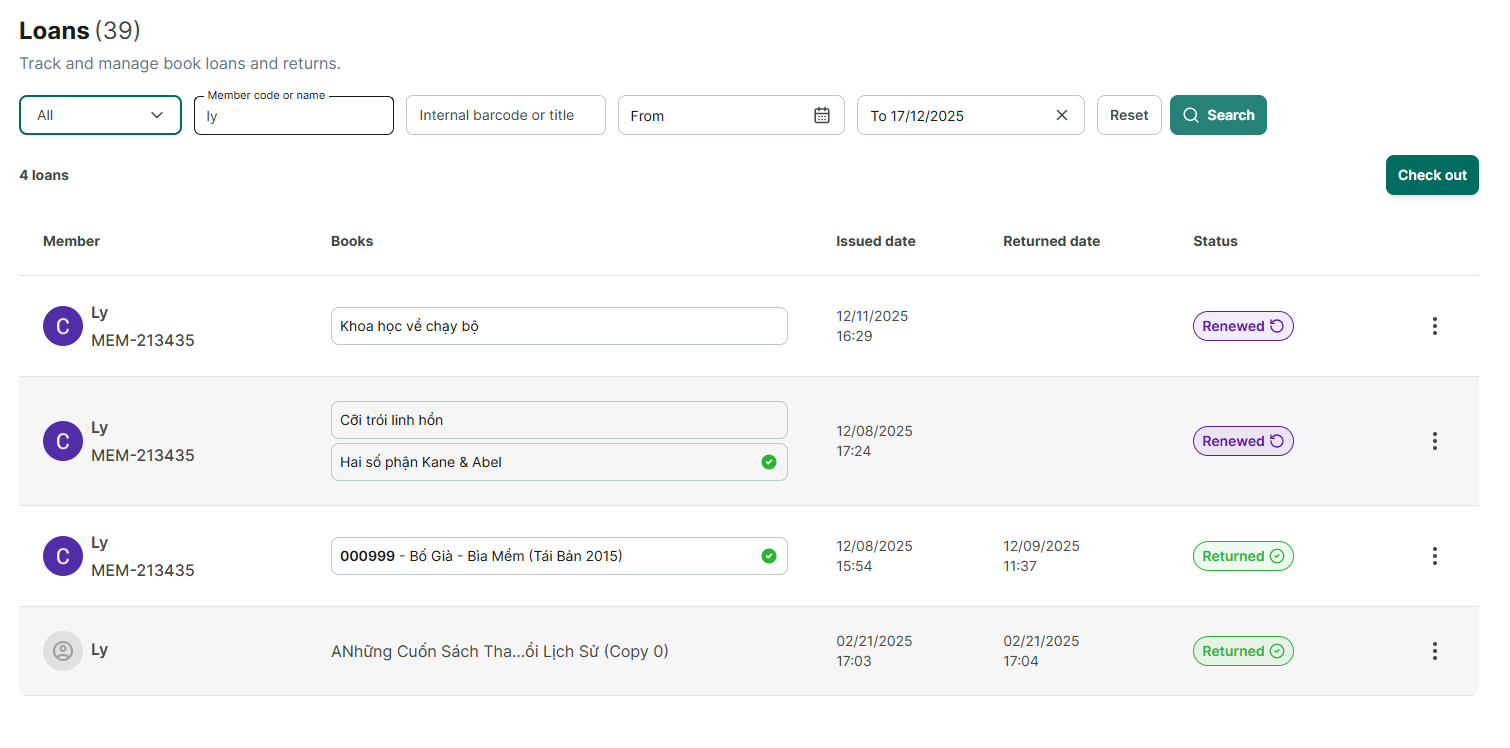Click the avatar in Bố Già row
Image resolution: width=1510 pixels, height=748 pixels.
point(63,556)
